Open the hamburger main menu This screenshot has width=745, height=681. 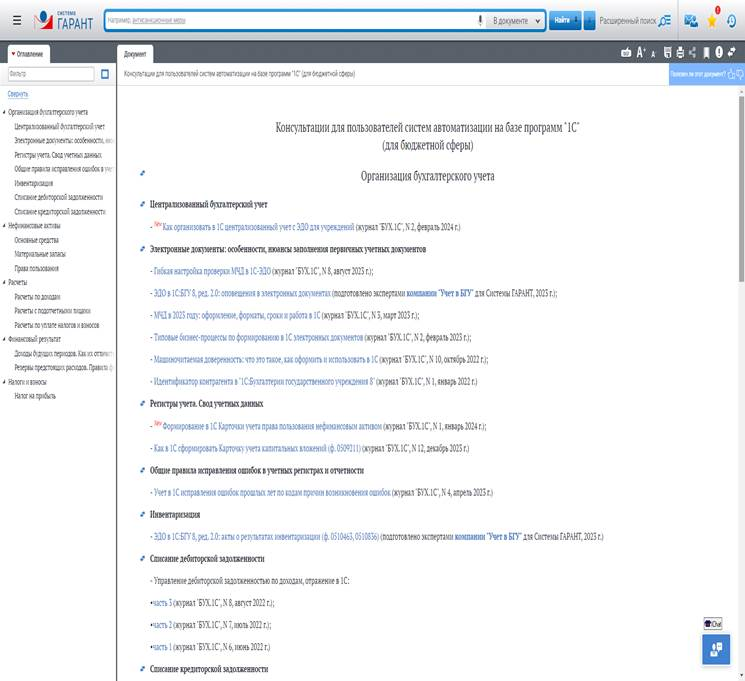point(17,20)
